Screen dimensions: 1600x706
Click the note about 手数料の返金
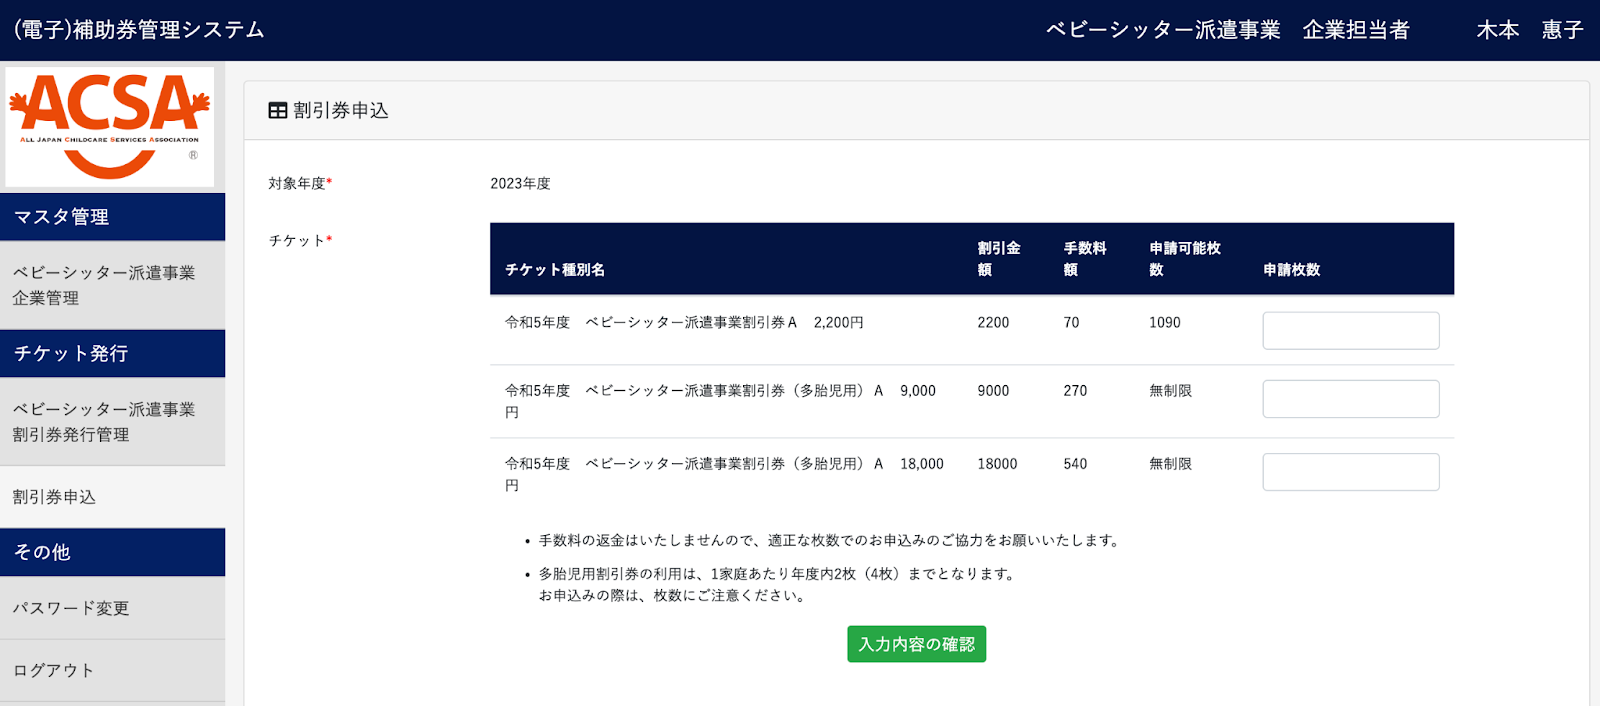point(829,540)
